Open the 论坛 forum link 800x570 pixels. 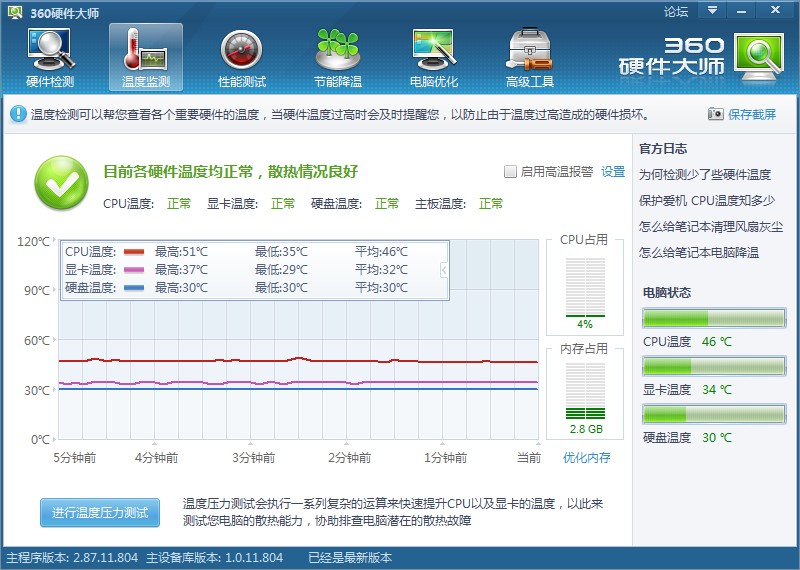[x=676, y=12]
